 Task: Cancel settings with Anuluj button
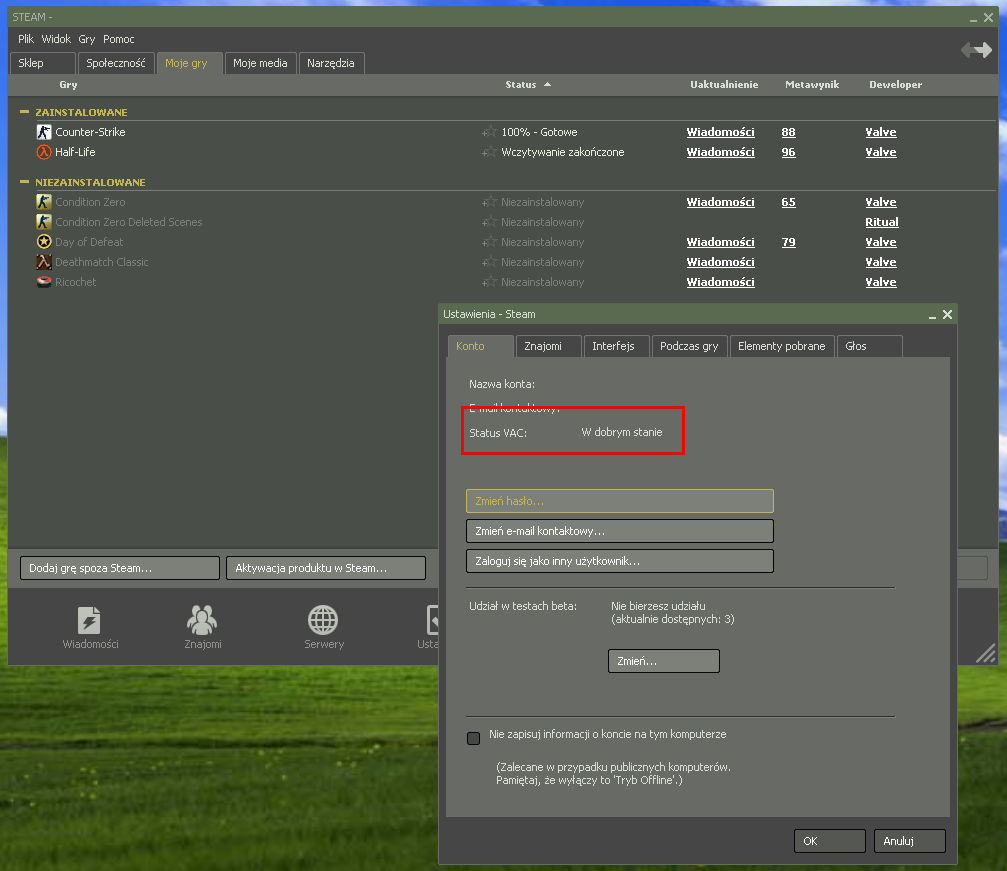coord(909,841)
